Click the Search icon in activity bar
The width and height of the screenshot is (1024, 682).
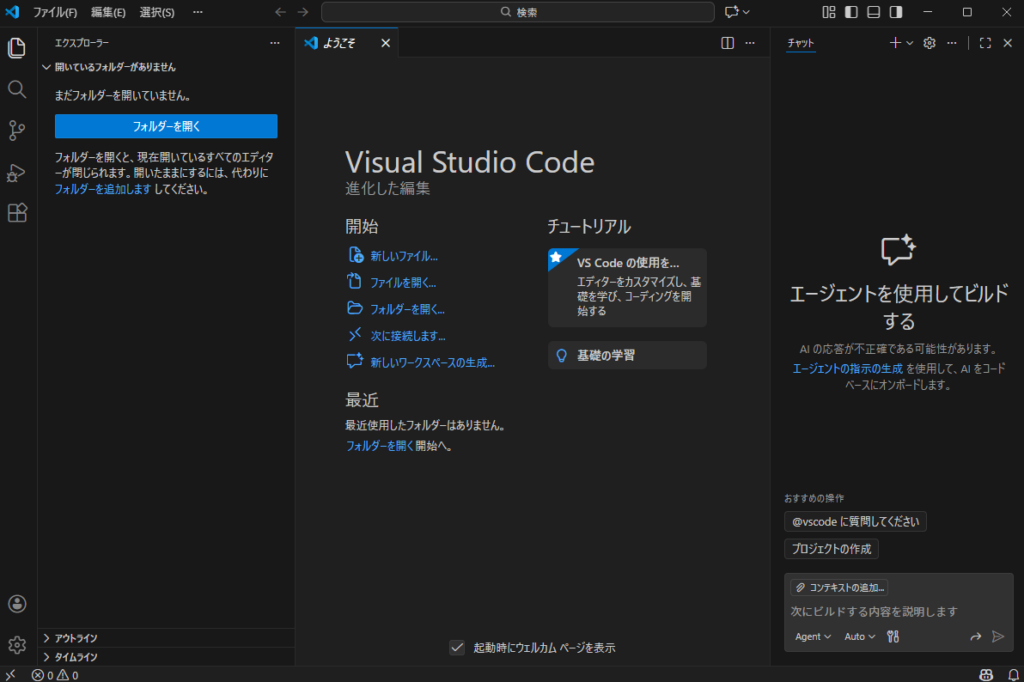[17, 89]
